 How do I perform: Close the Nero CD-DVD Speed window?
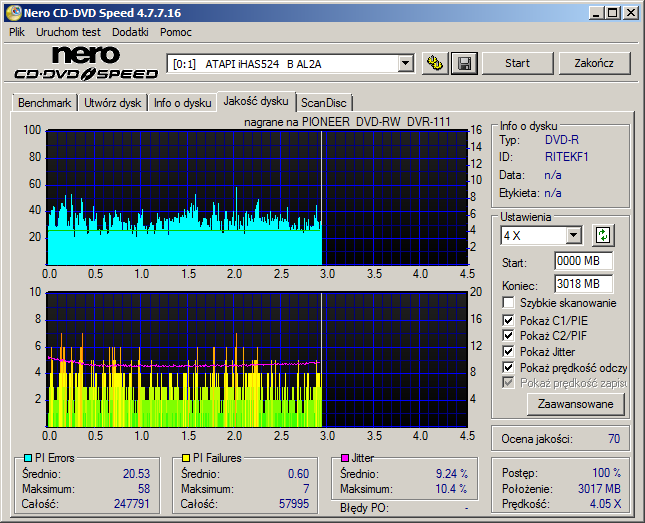[631, 13]
